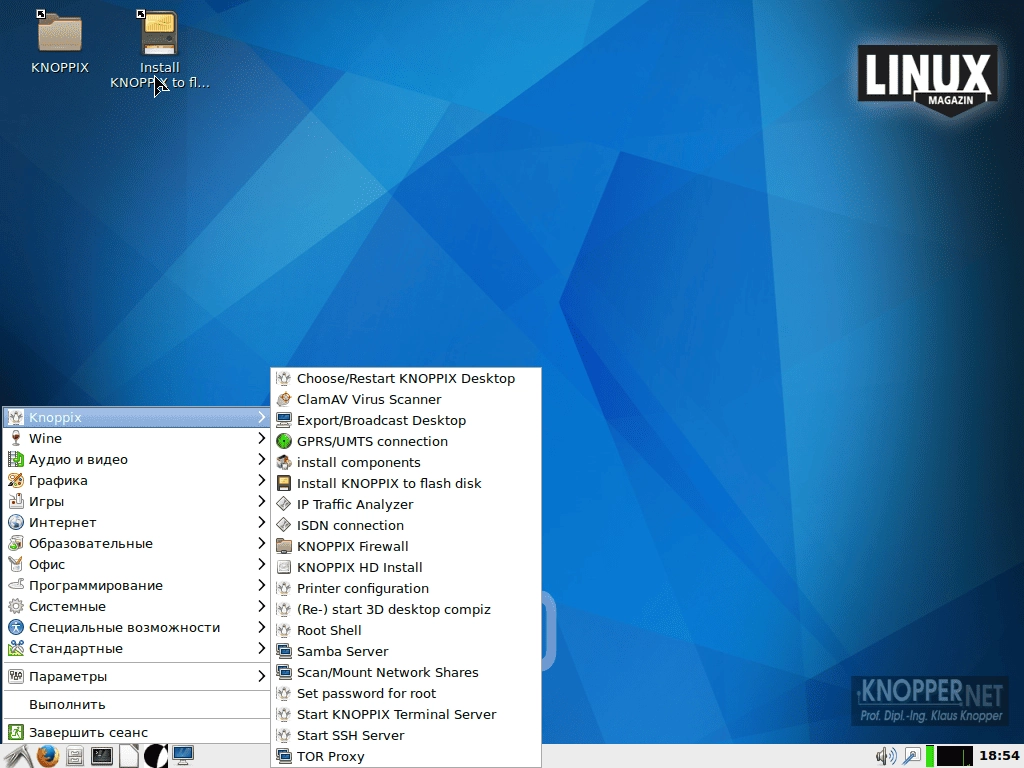This screenshot has height=768, width=1024.
Task: Expand the Системные submenu arrow
Action: pyautogui.click(x=261, y=606)
